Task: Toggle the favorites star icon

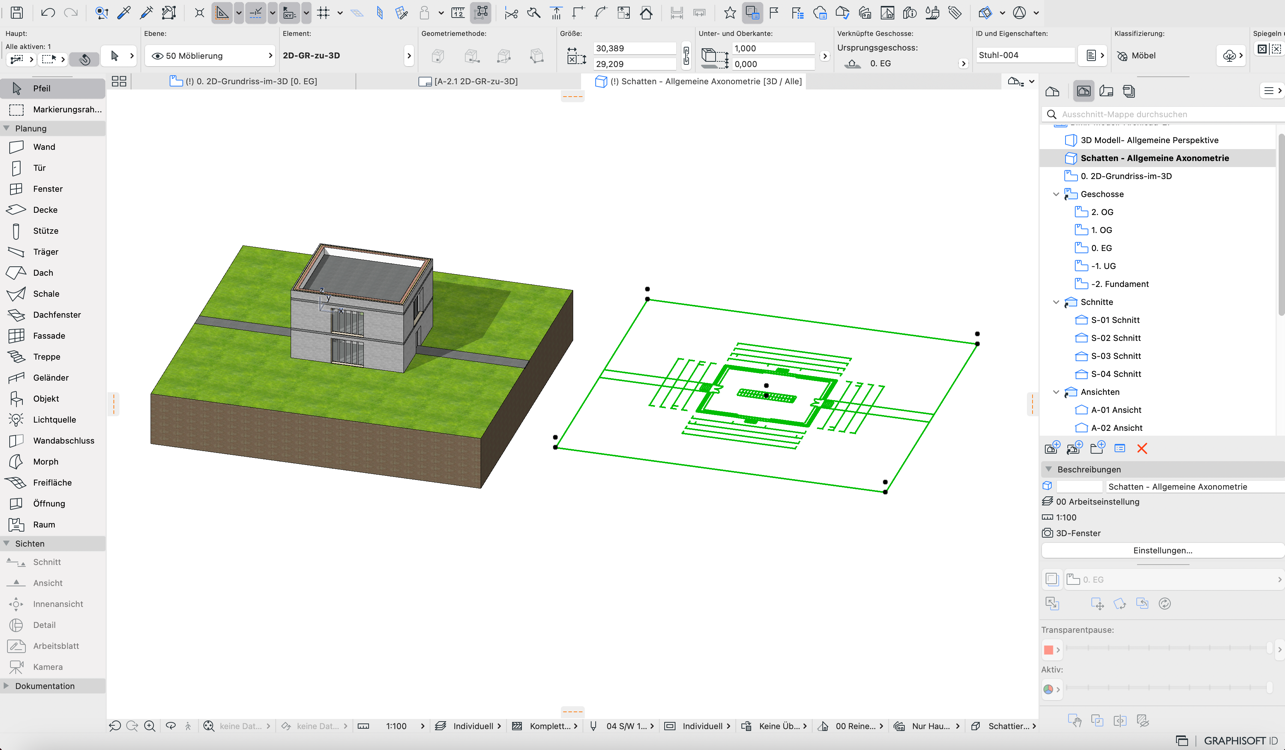Action: click(x=730, y=13)
